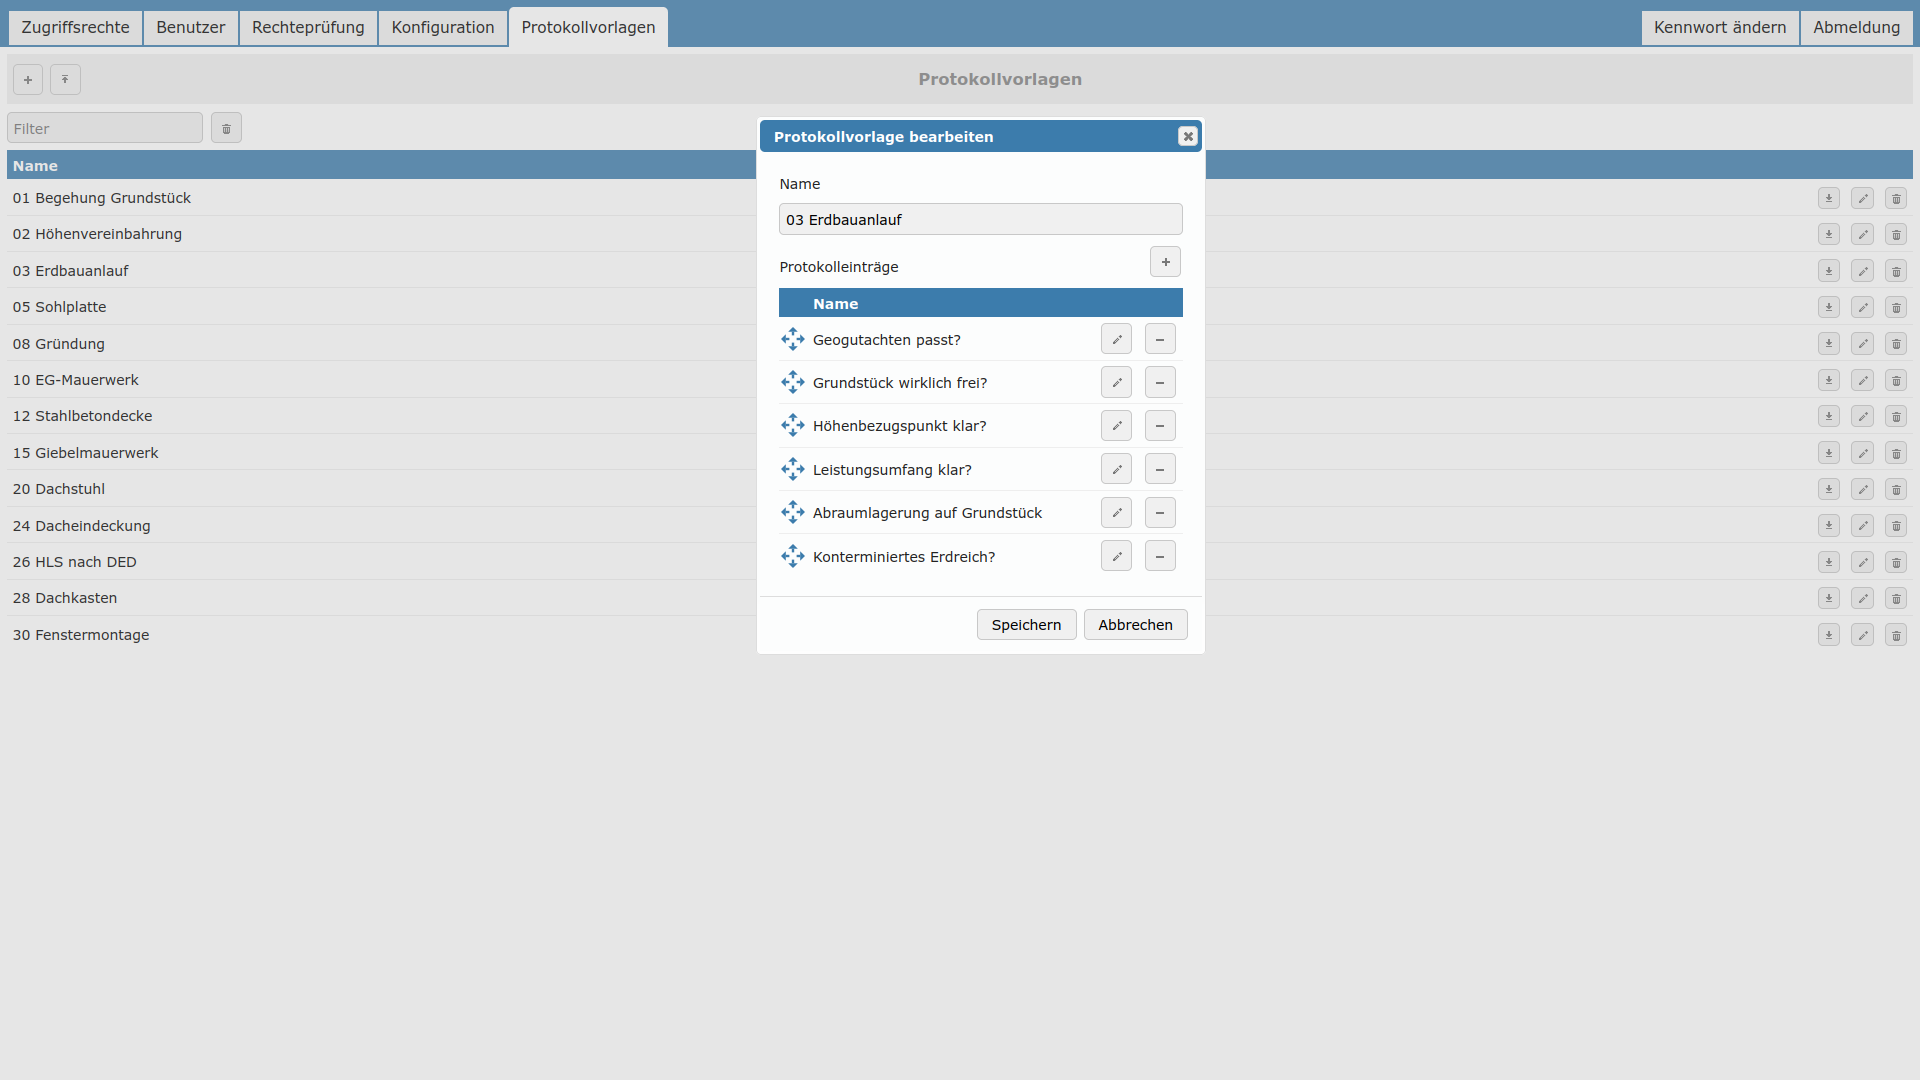The height and width of the screenshot is (1080, 1920).
Task: Add a new protocol entry with plus button
Action: (x=1165, y=262)
